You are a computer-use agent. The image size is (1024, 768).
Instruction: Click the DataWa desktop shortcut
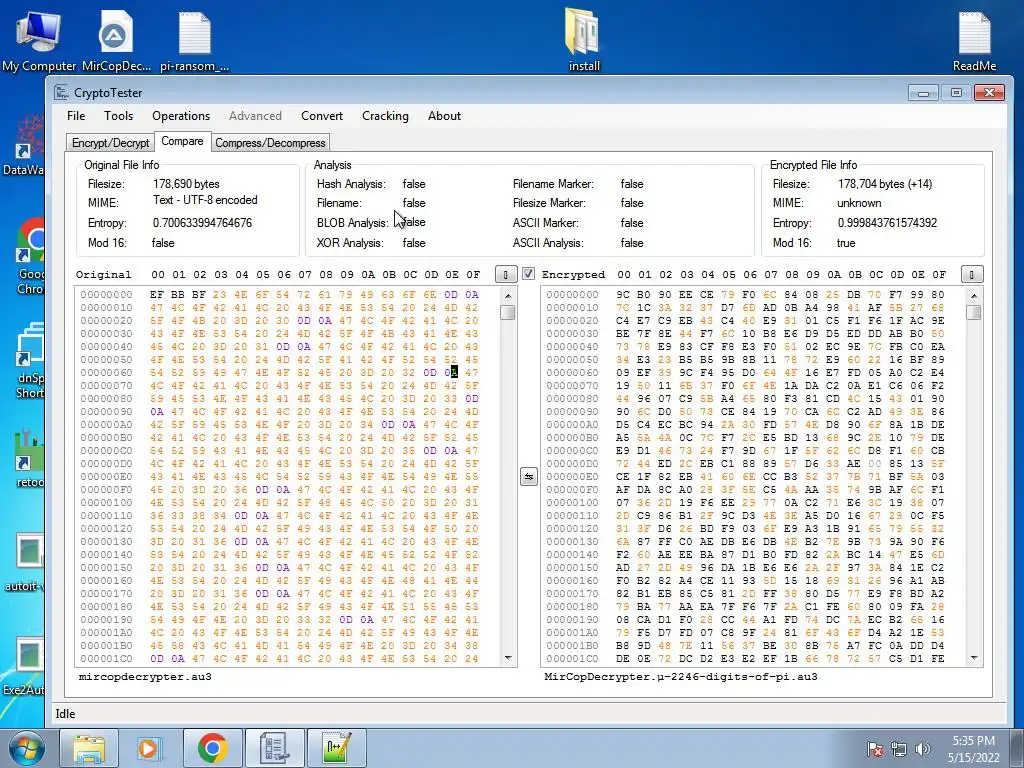point(25,145)
